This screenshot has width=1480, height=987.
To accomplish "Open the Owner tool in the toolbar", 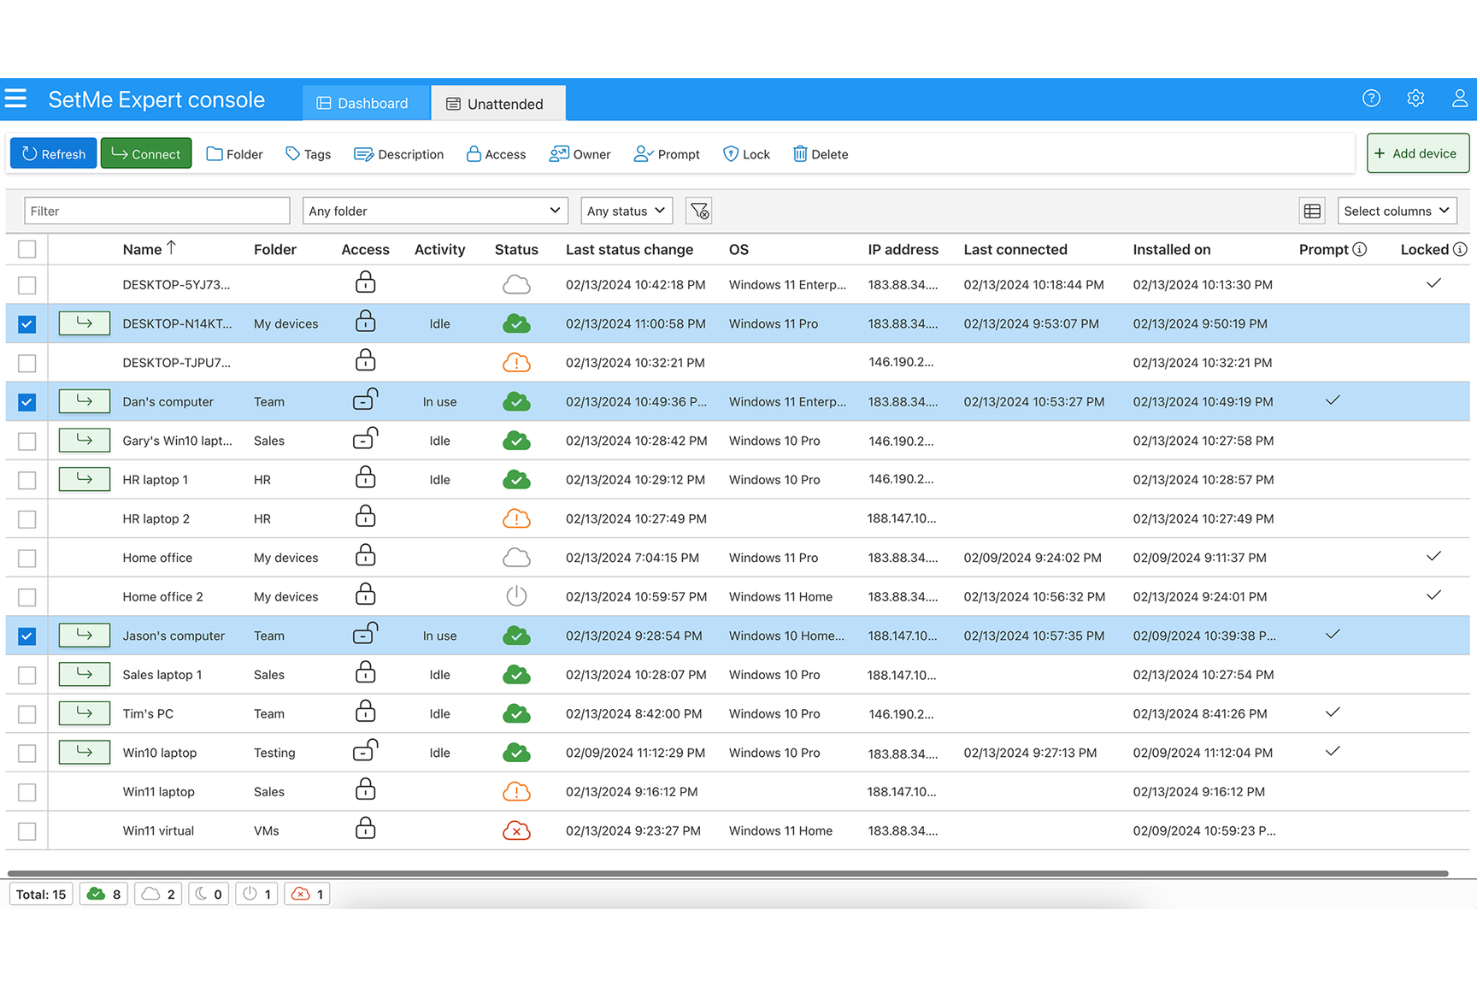I will tap(558, 153).
